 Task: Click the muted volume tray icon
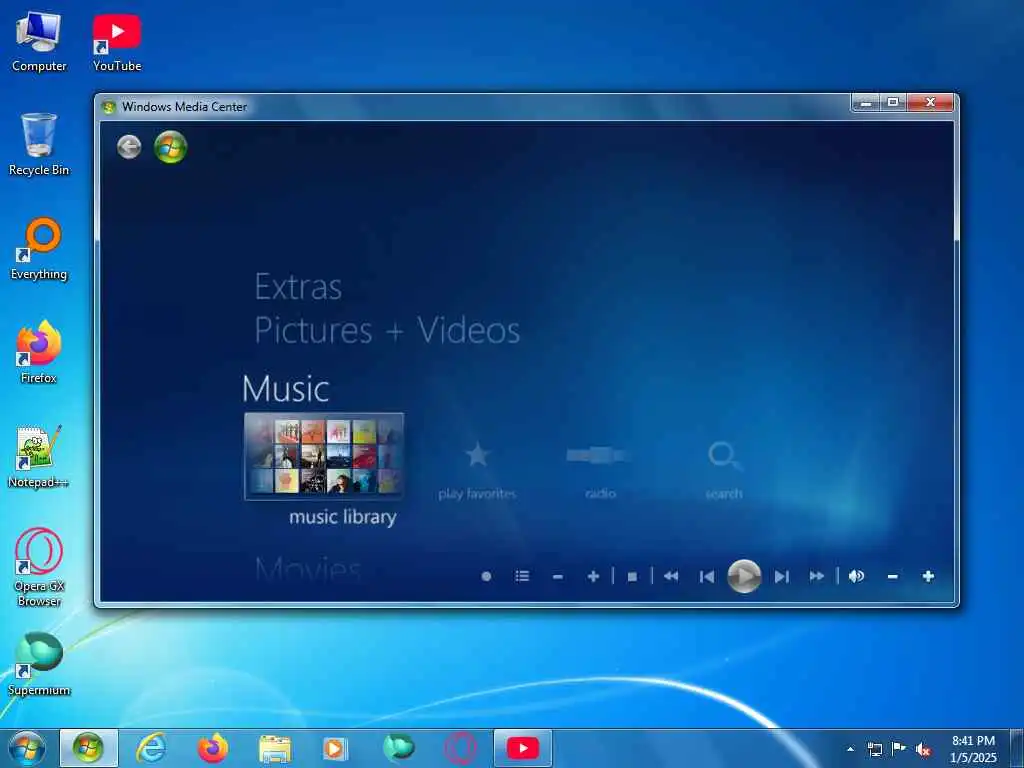(923, 750)
